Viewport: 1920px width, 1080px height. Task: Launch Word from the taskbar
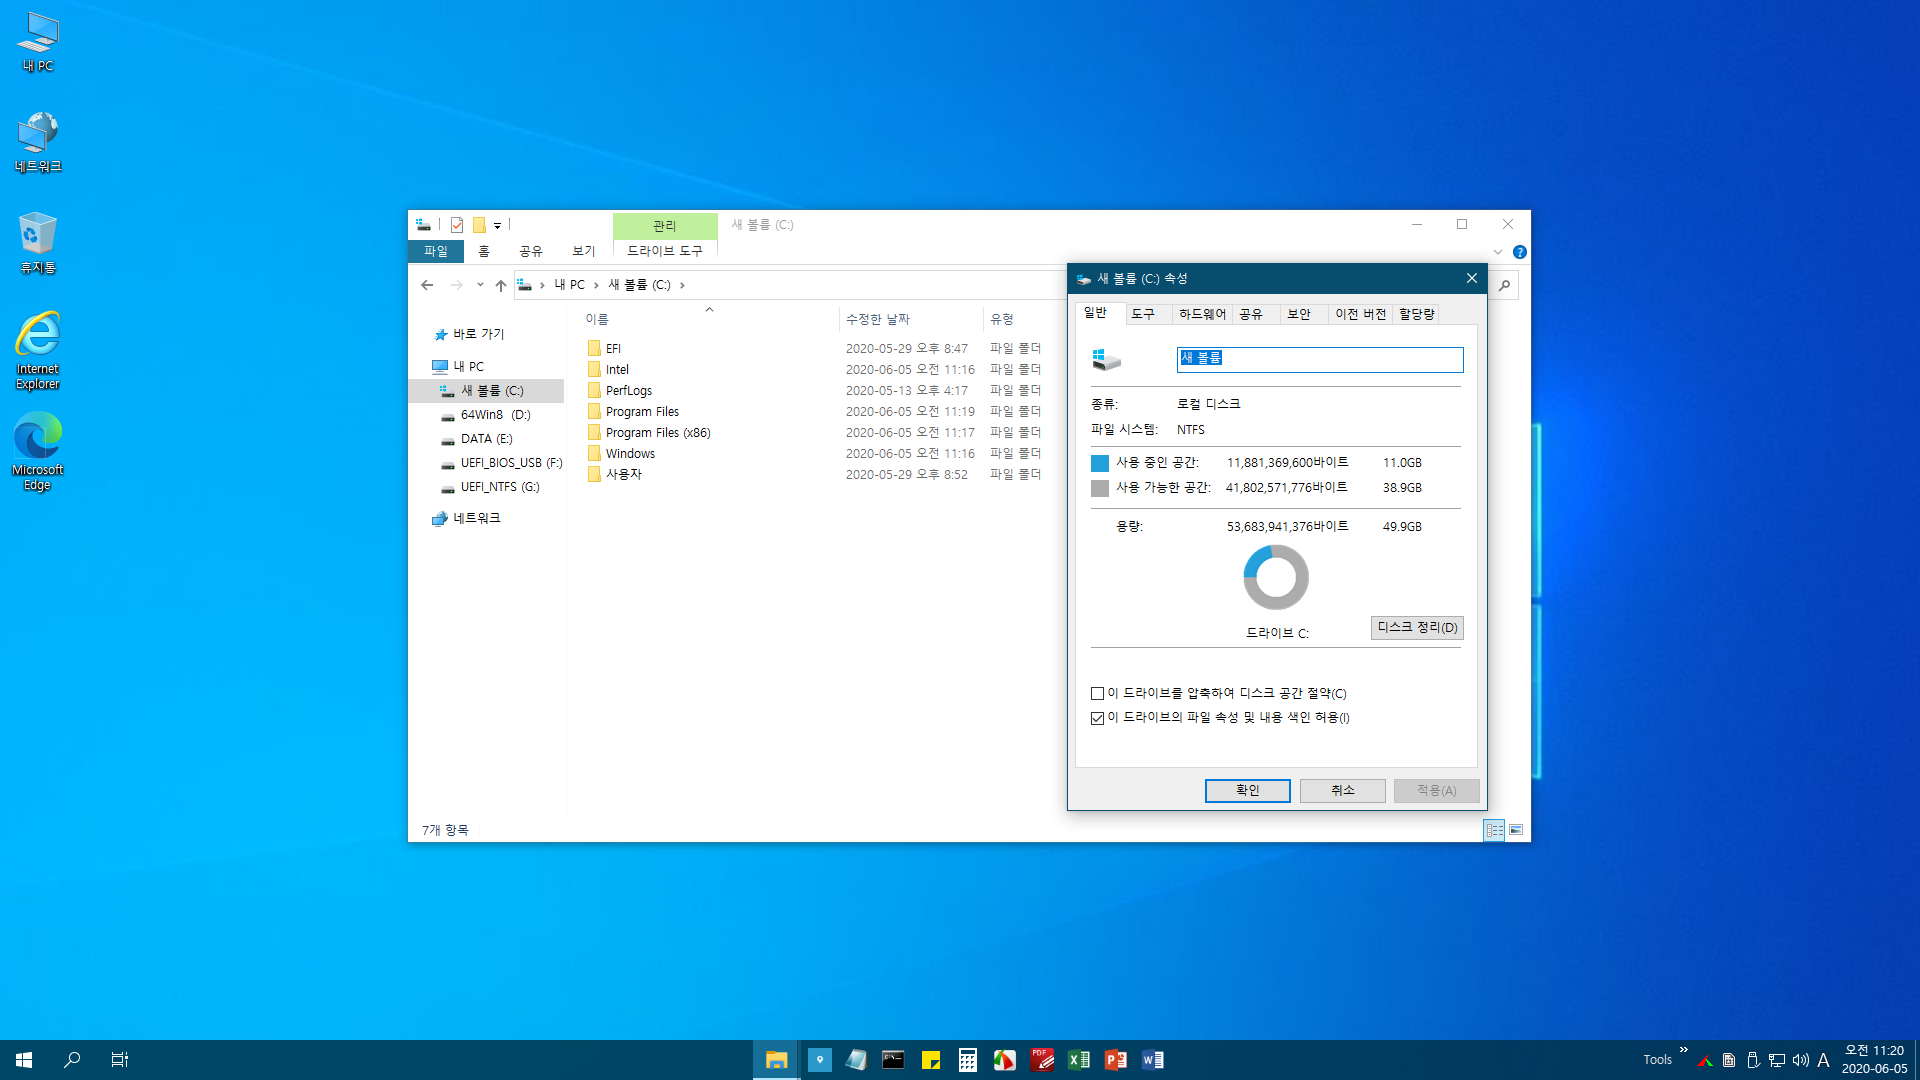(1152, 1060)
